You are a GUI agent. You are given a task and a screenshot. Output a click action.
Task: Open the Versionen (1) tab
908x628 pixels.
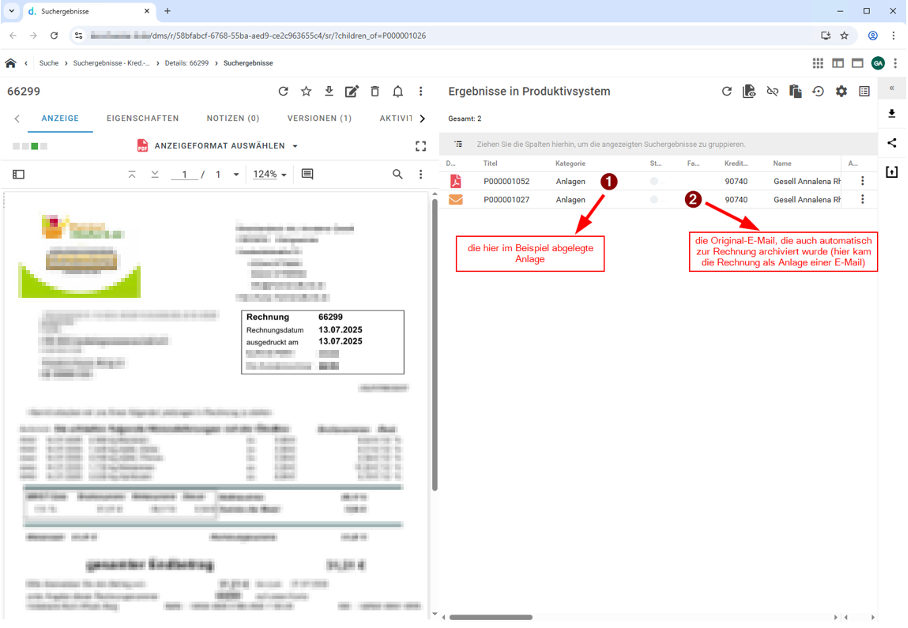320,118
